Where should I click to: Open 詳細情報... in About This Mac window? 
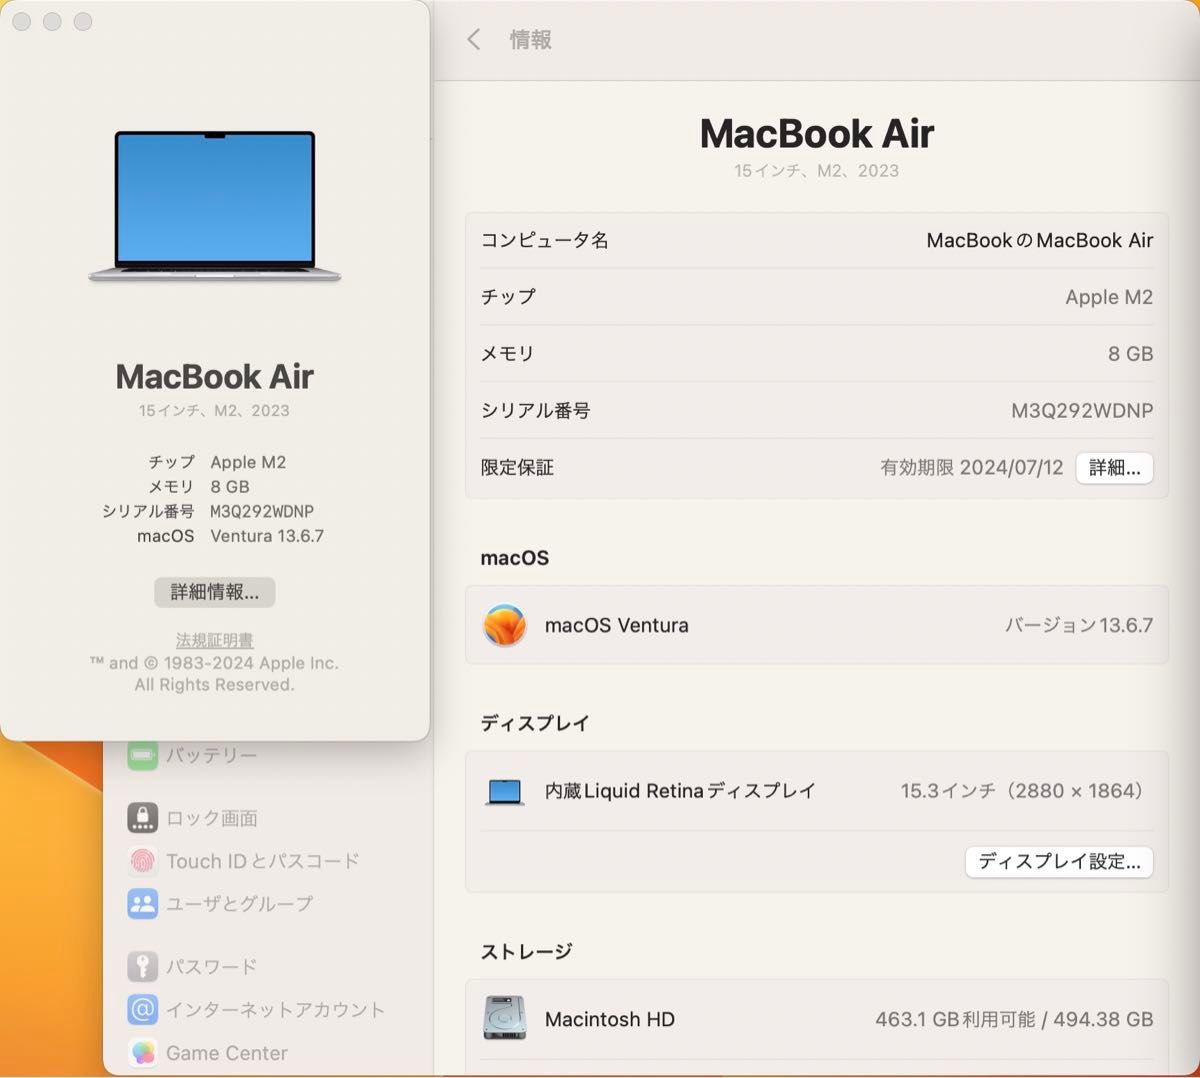click(x=215, y=592)
